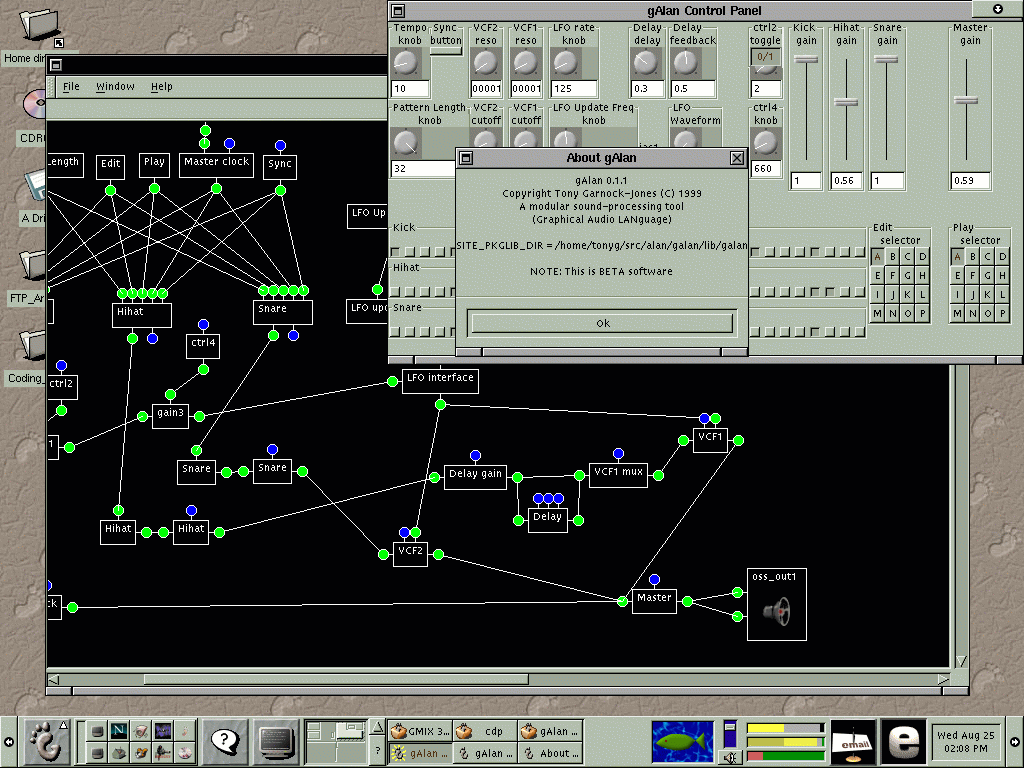Click the Tempo knob value field

coord(410,89)
